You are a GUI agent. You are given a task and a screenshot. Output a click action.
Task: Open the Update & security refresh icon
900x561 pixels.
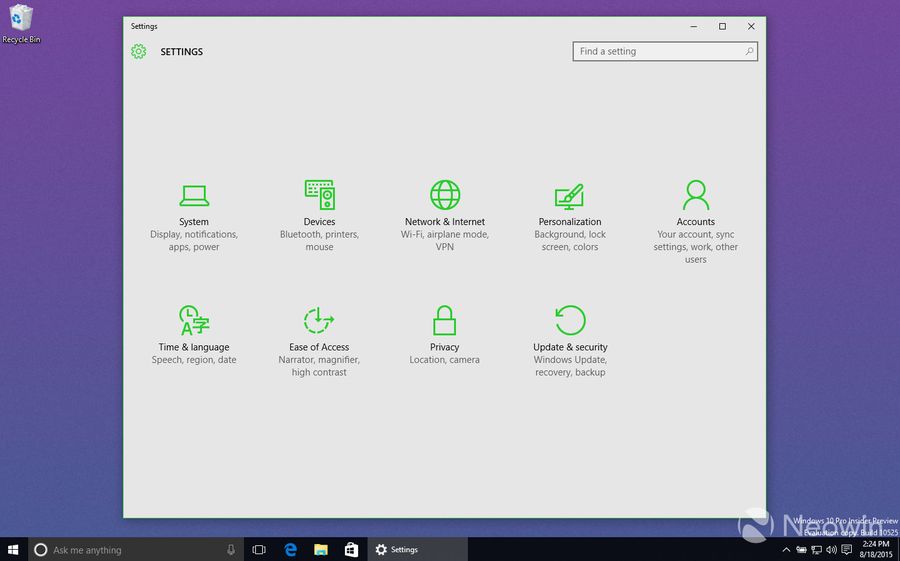[x=570, y=320]
